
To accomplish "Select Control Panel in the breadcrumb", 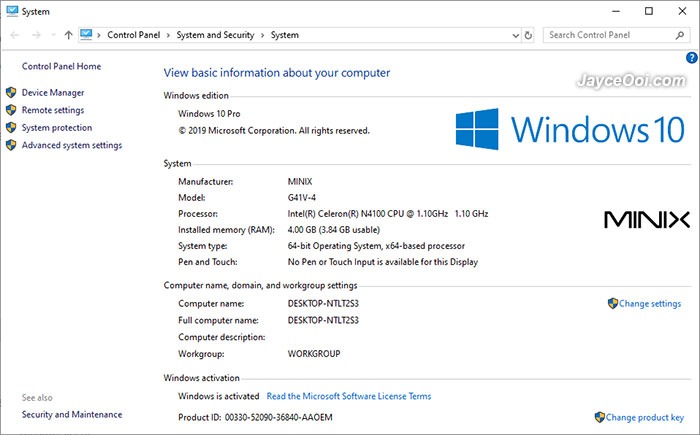I will [133, 35].
